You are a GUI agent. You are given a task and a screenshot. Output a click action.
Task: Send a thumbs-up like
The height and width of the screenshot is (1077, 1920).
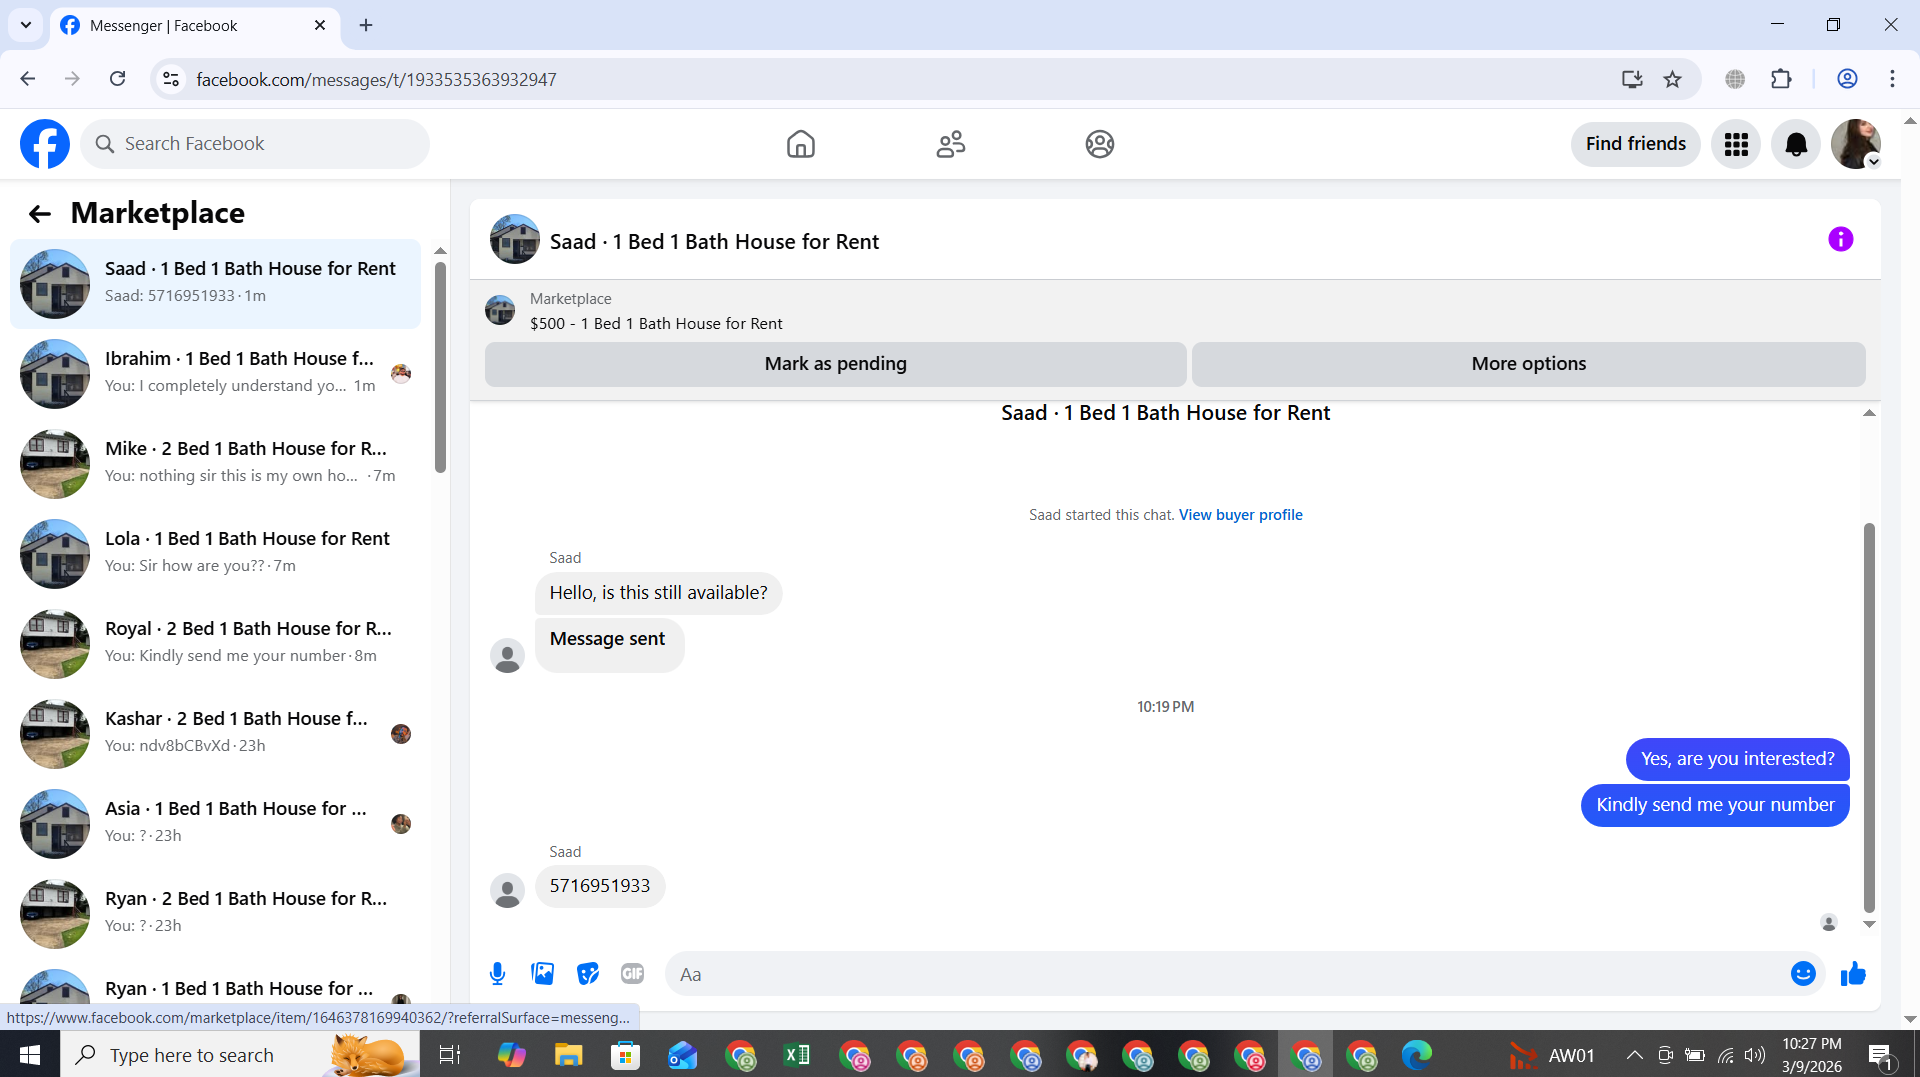tap(1853, 974)
